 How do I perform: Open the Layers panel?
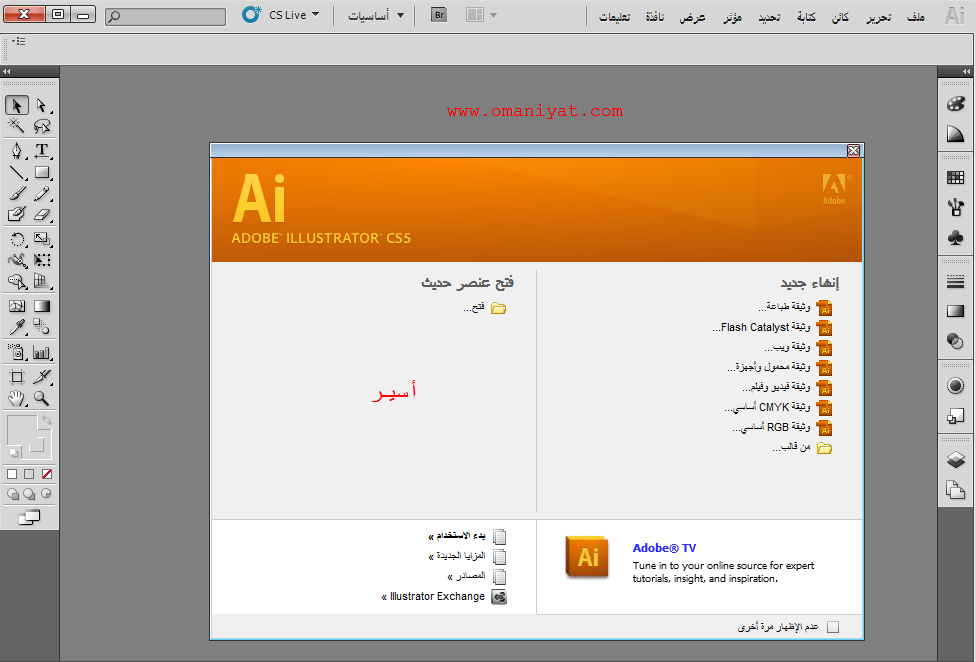[x=955, y=460]
